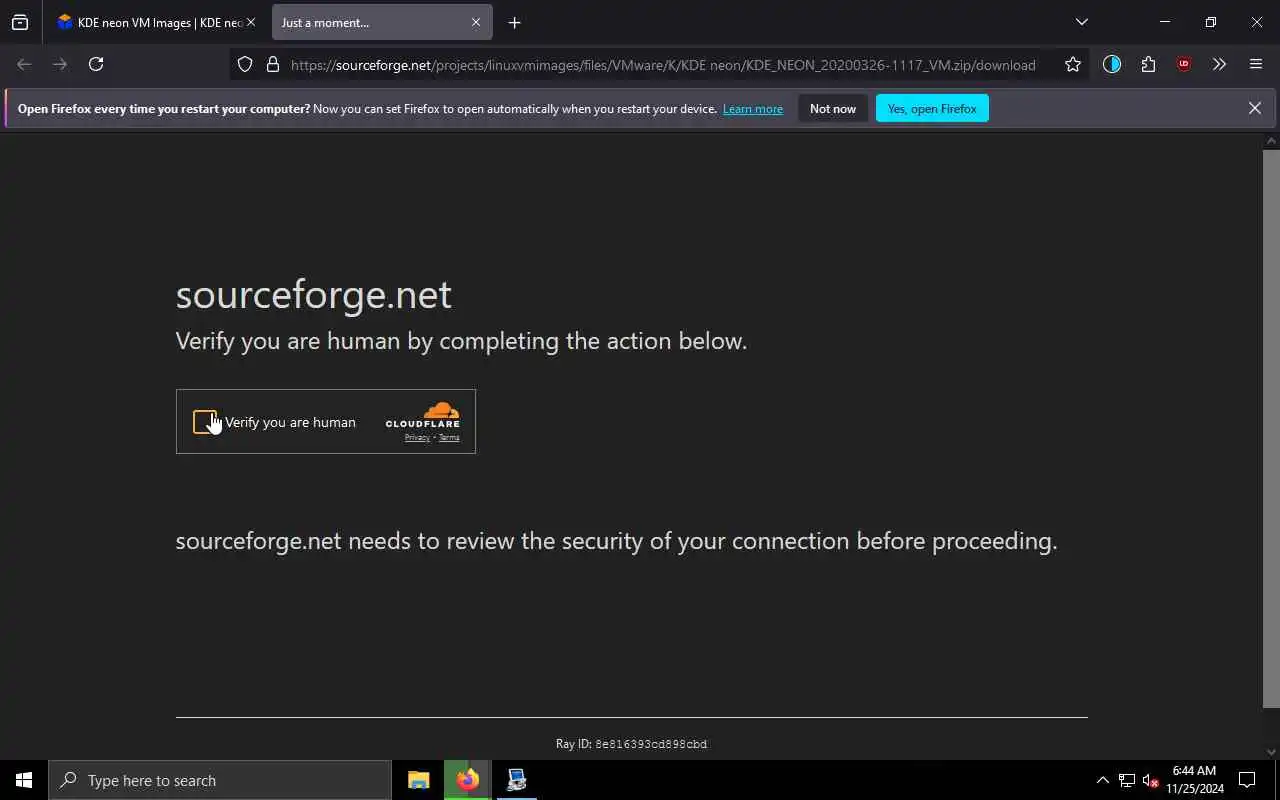Click the Cloudflare logo
This screenshot has width=1280, height=800.
coord(423,415)
